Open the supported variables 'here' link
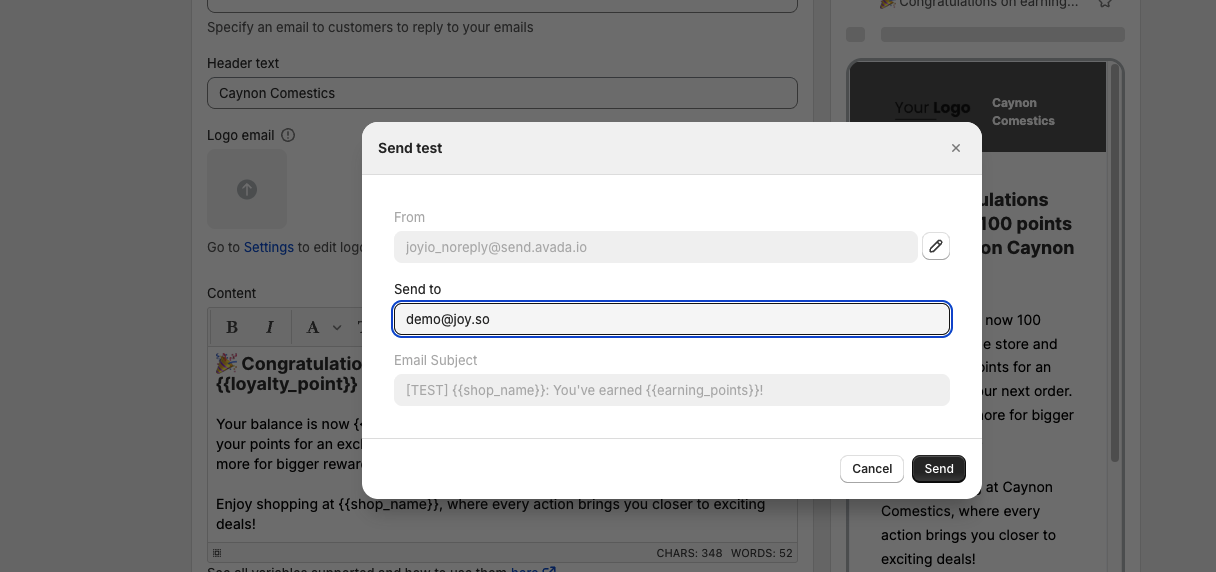This screenshot has width=1216, height=572. point(525,570)
